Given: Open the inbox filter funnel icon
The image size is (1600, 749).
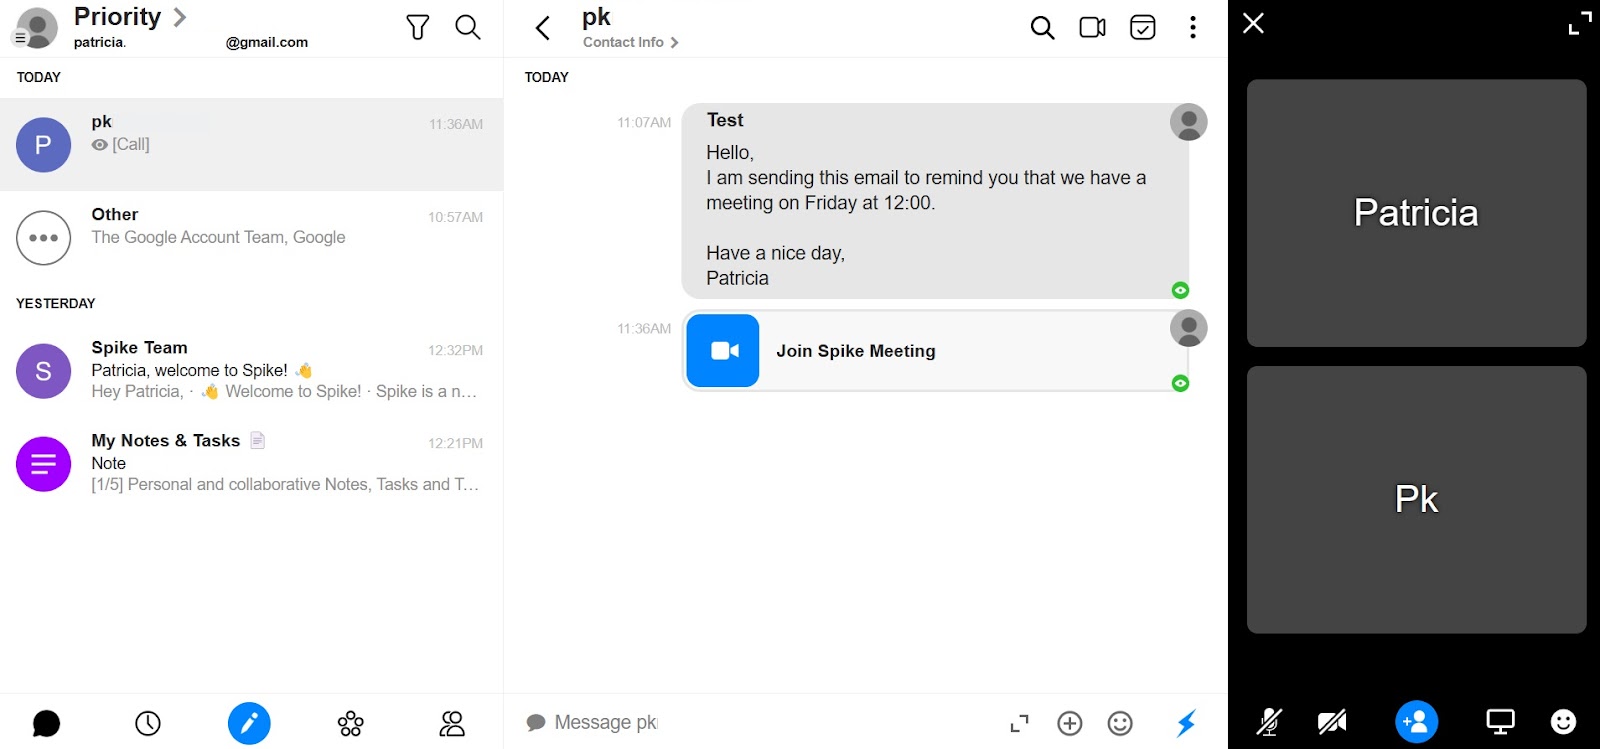Looking at the screenshot, I should [x=417, y=27].
